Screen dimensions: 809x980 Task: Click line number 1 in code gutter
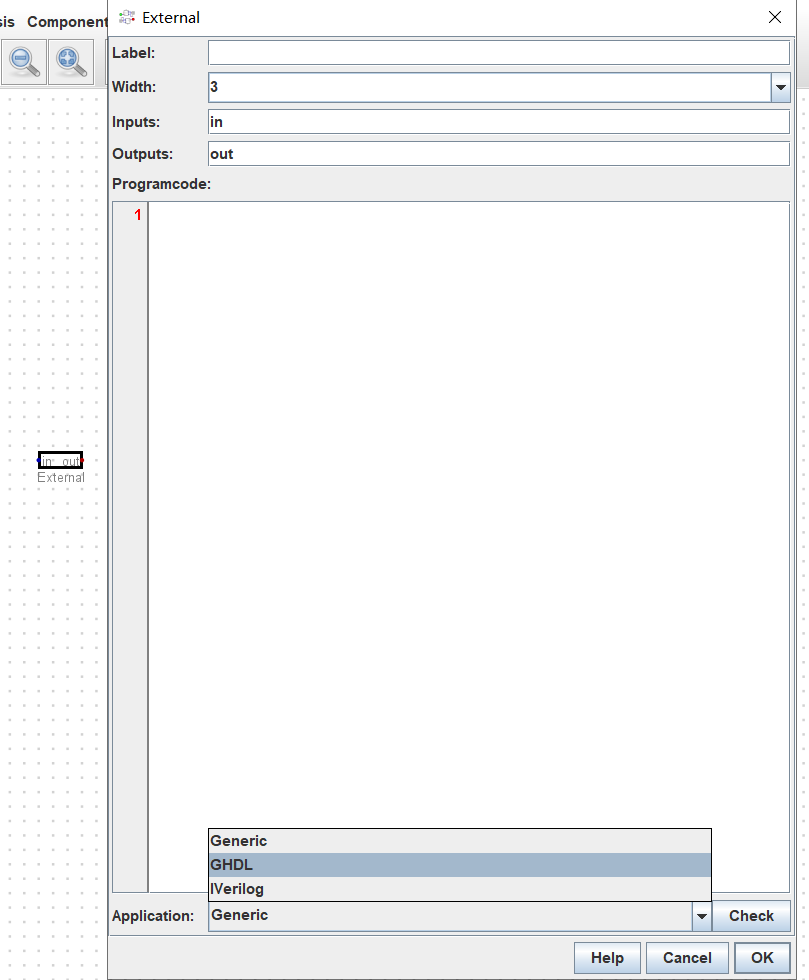(138, 215)
